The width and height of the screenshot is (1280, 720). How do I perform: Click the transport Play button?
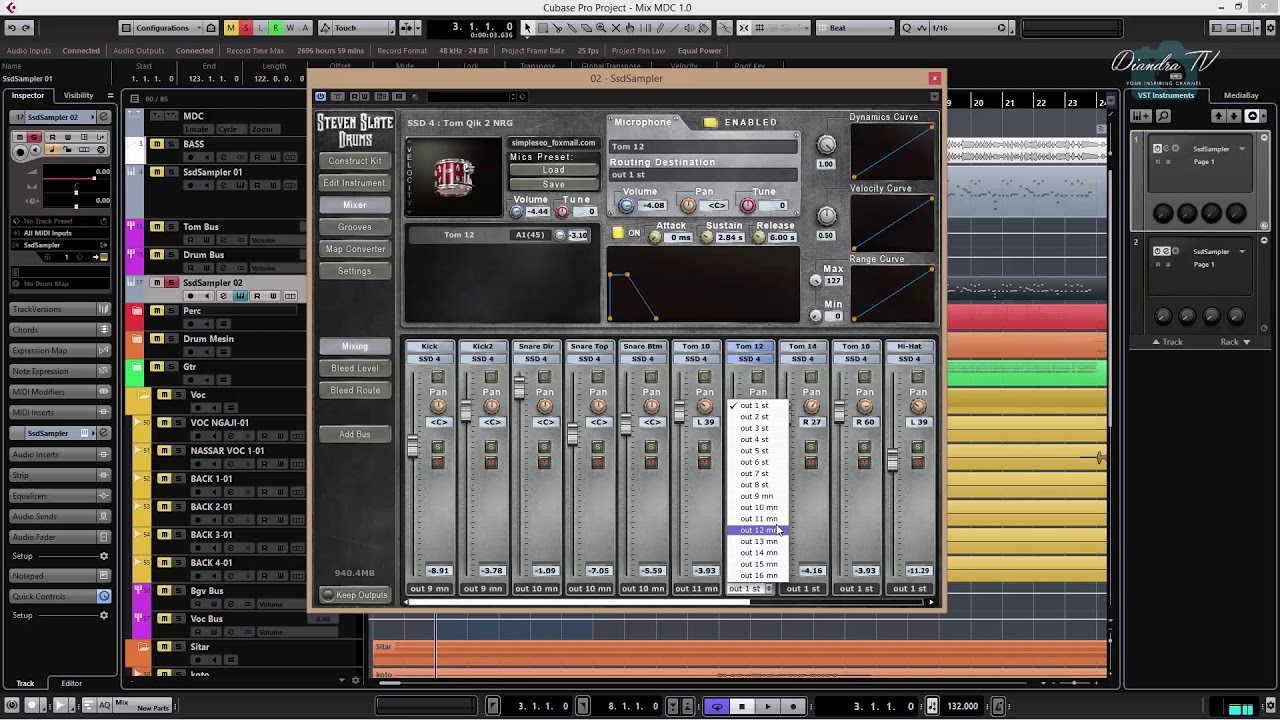point(767,707)
